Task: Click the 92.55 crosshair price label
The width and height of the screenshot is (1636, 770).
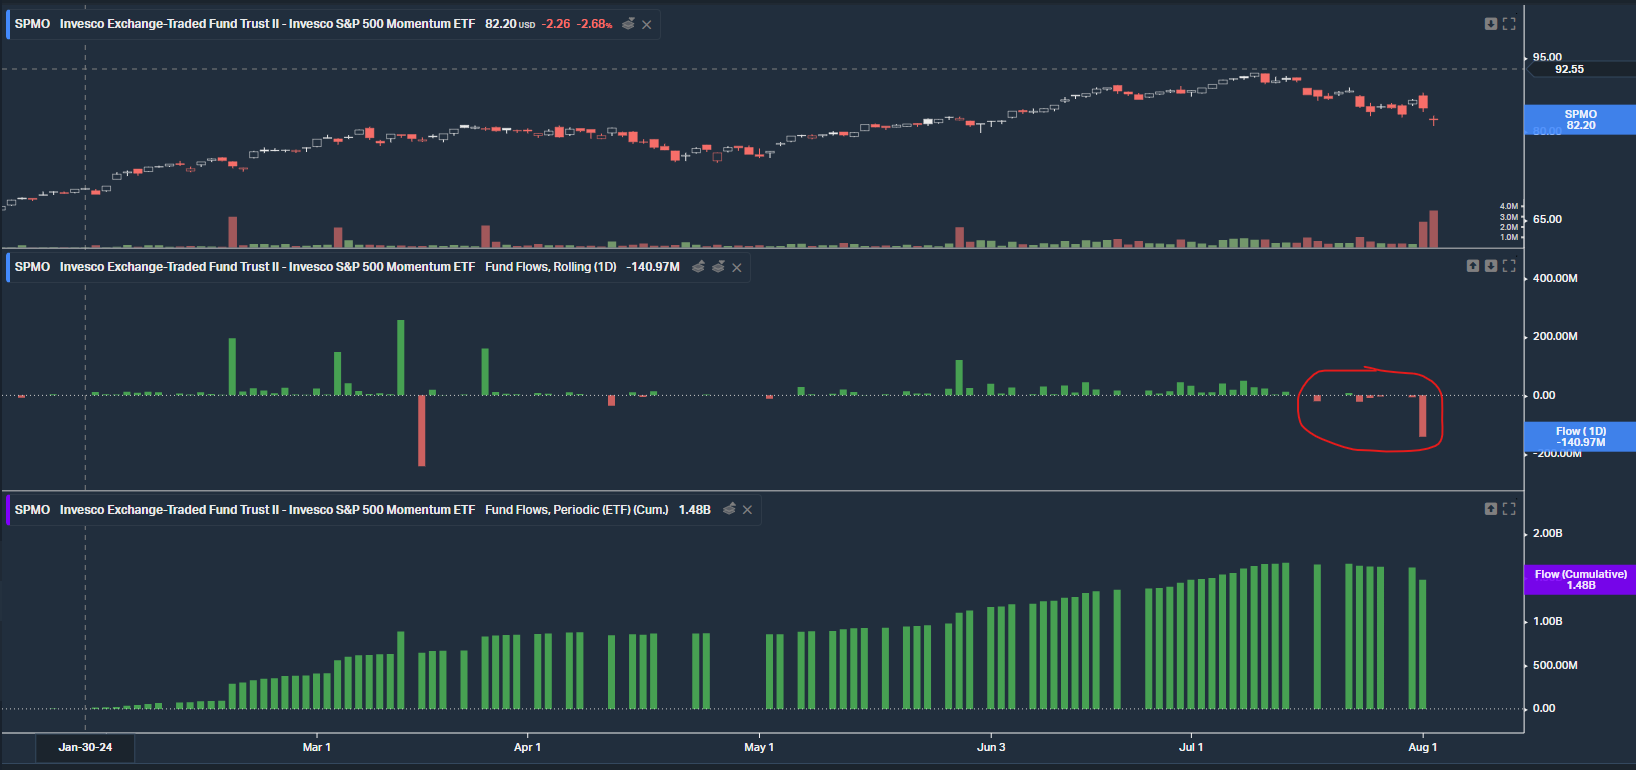Action: [1569, 69]
